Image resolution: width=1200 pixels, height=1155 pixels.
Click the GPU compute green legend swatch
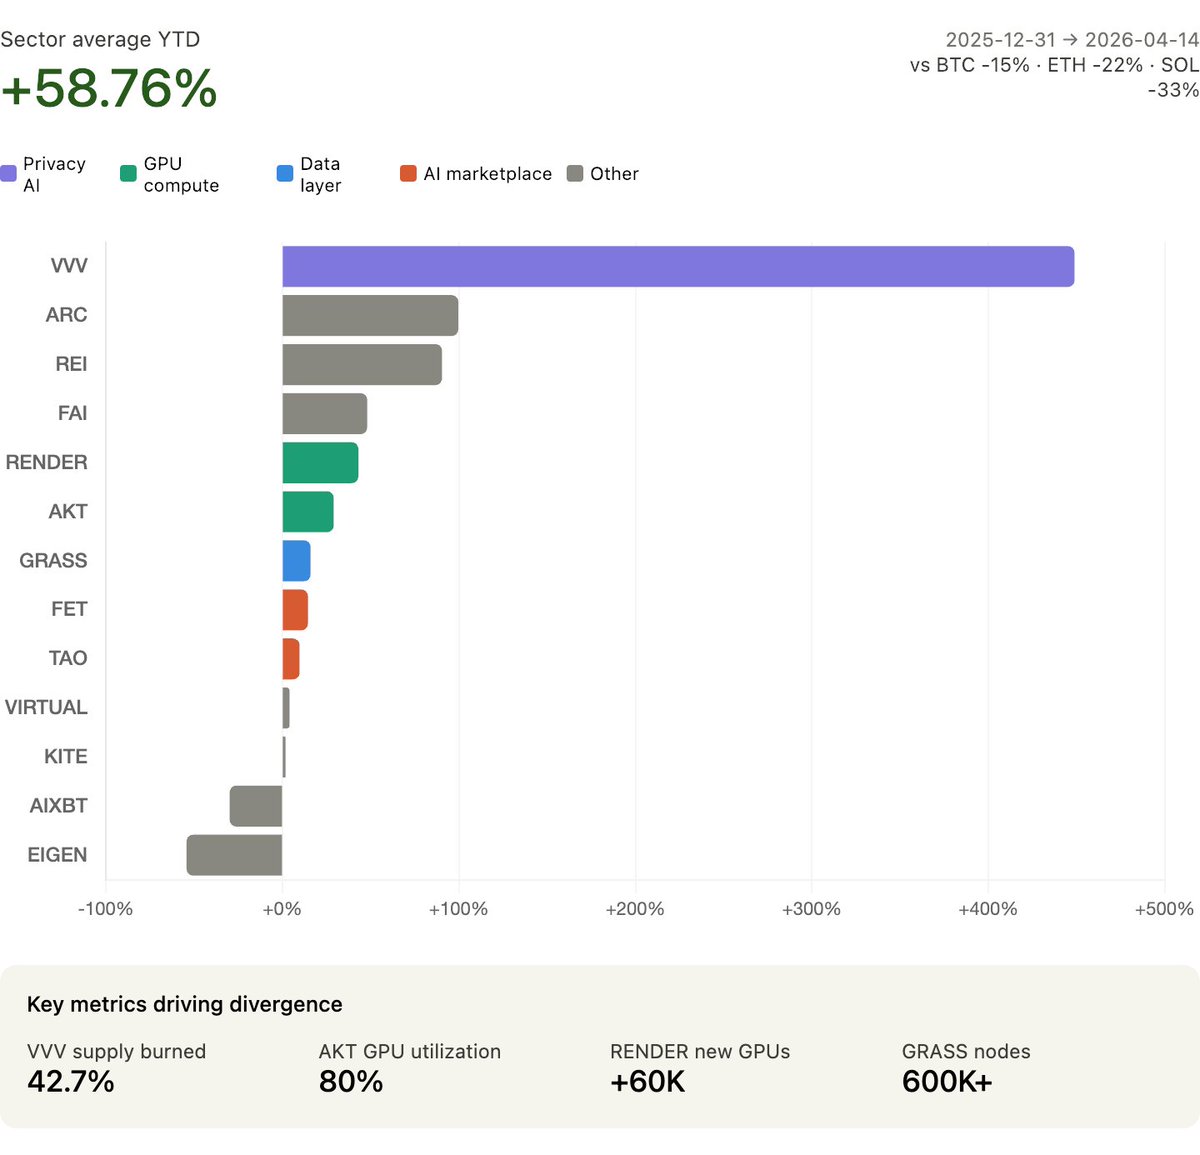click(x=128, y=174)
